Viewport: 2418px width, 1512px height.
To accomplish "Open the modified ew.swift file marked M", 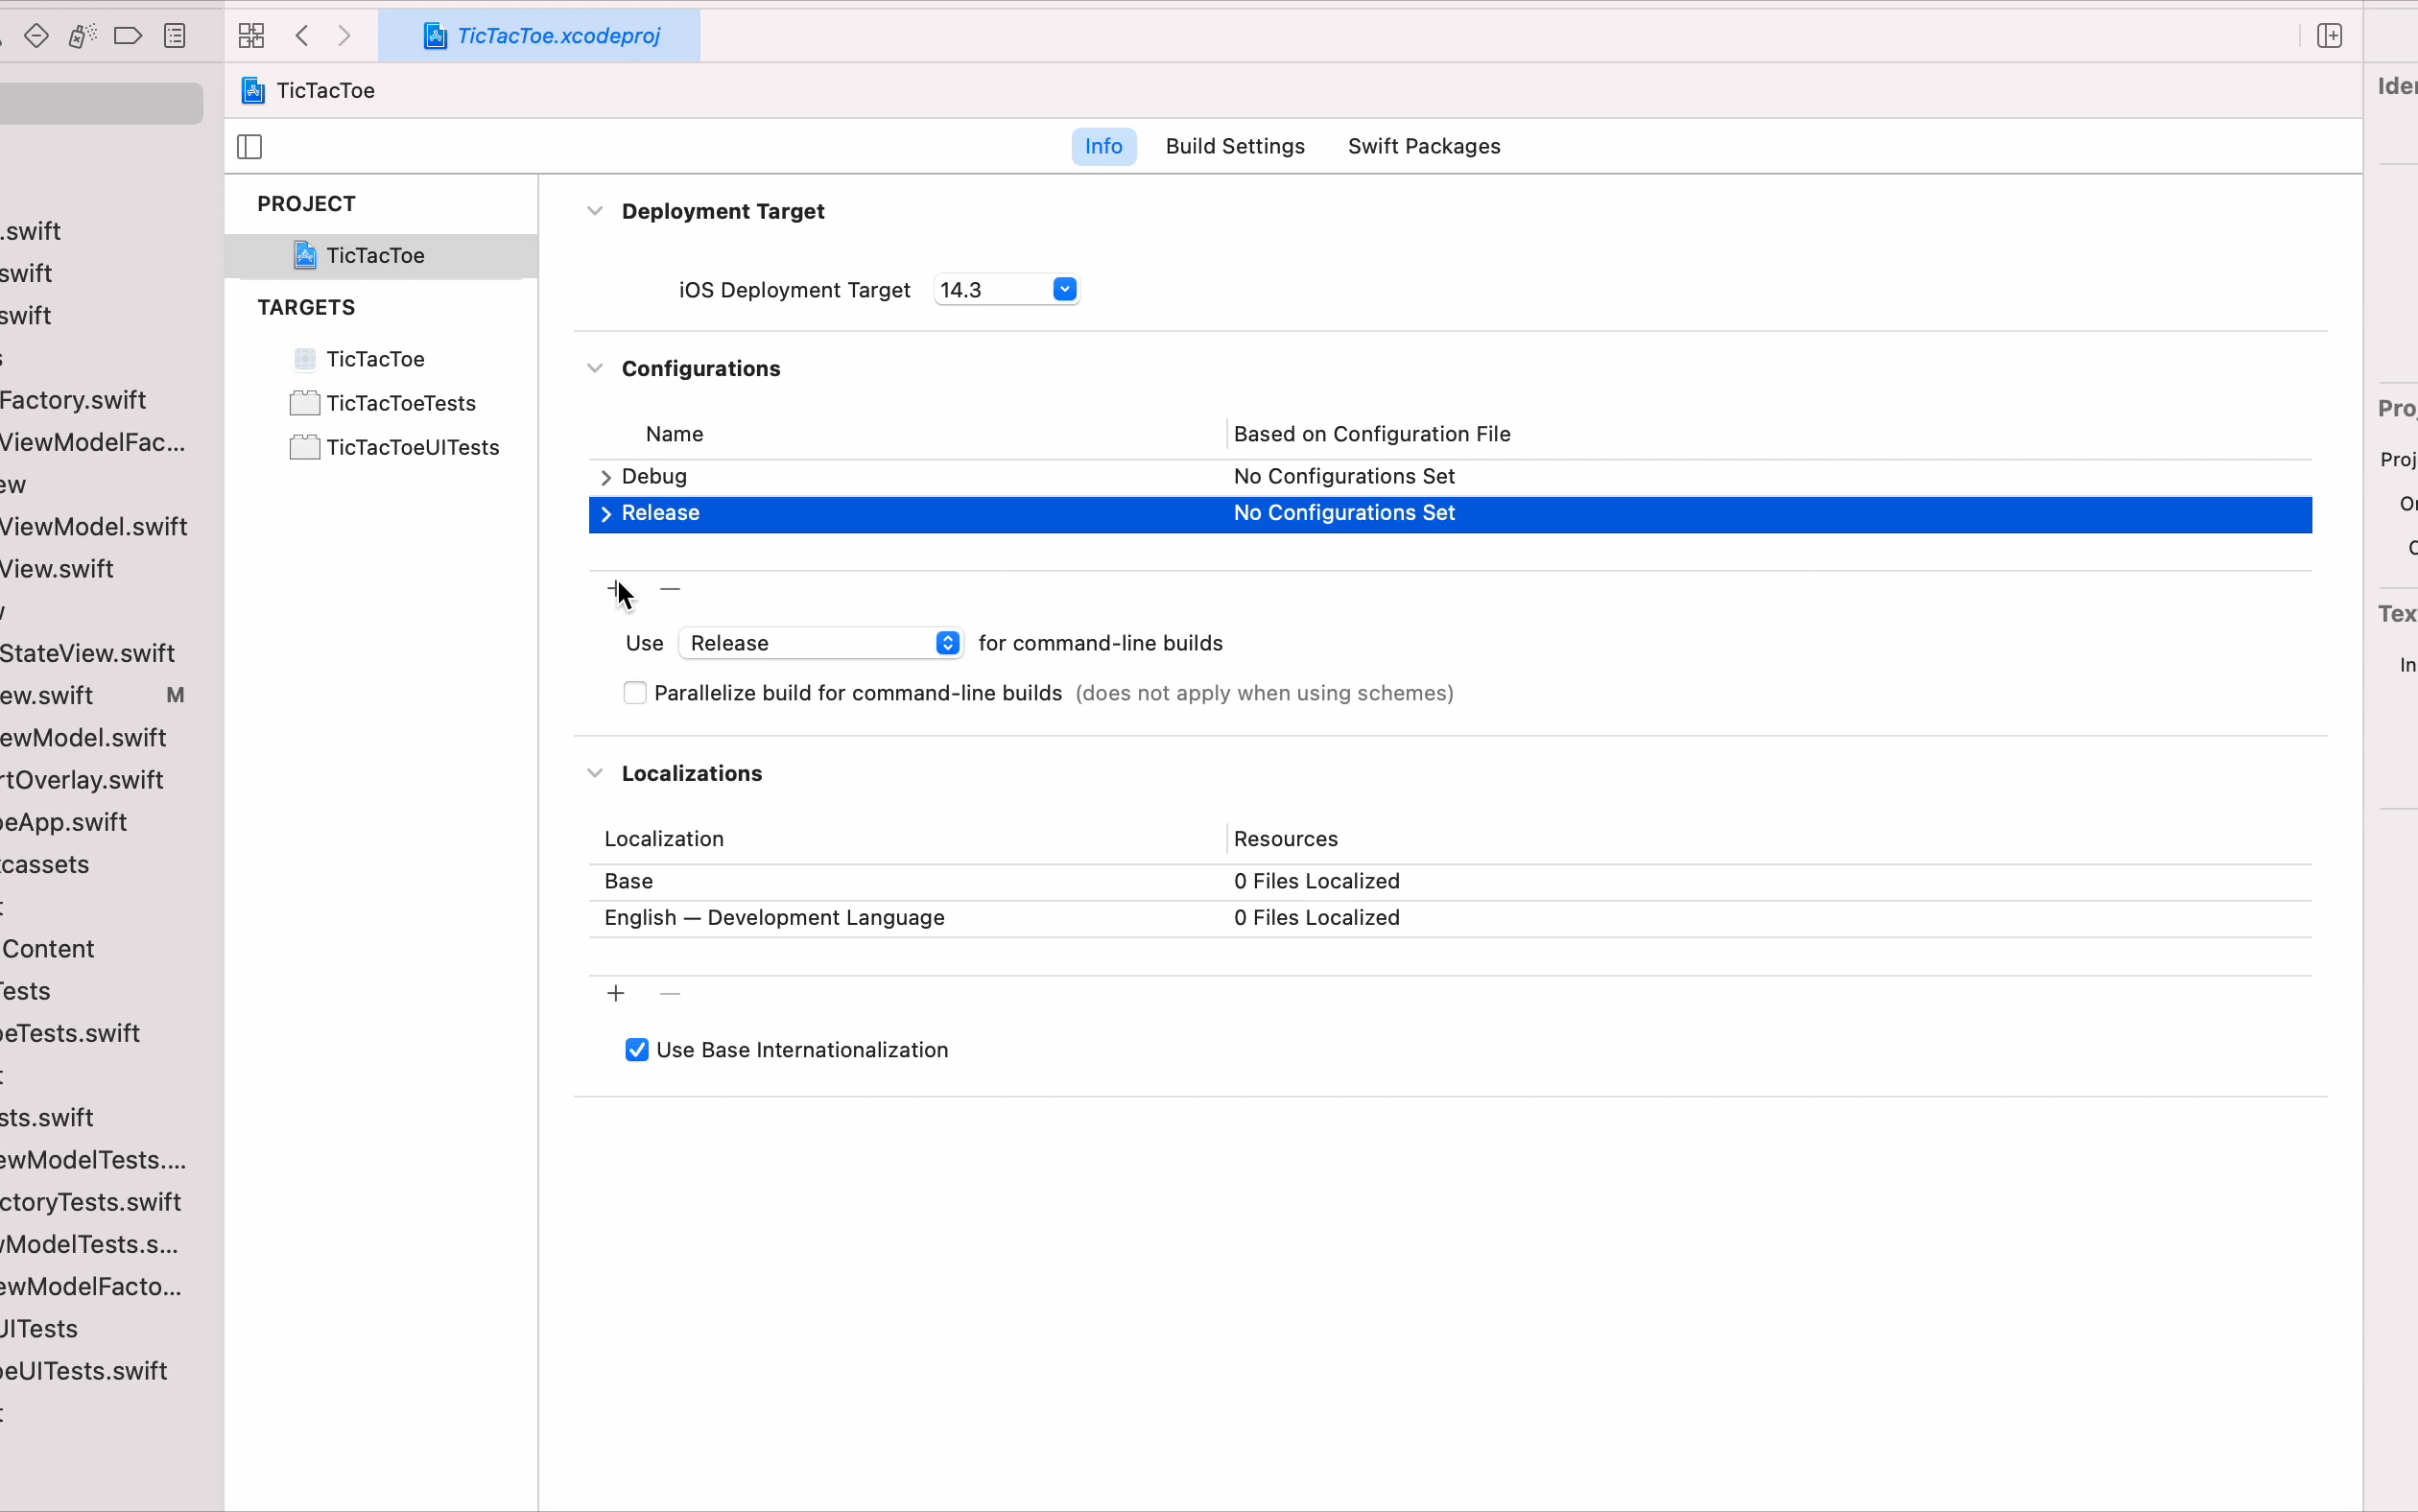I will 47,696.
